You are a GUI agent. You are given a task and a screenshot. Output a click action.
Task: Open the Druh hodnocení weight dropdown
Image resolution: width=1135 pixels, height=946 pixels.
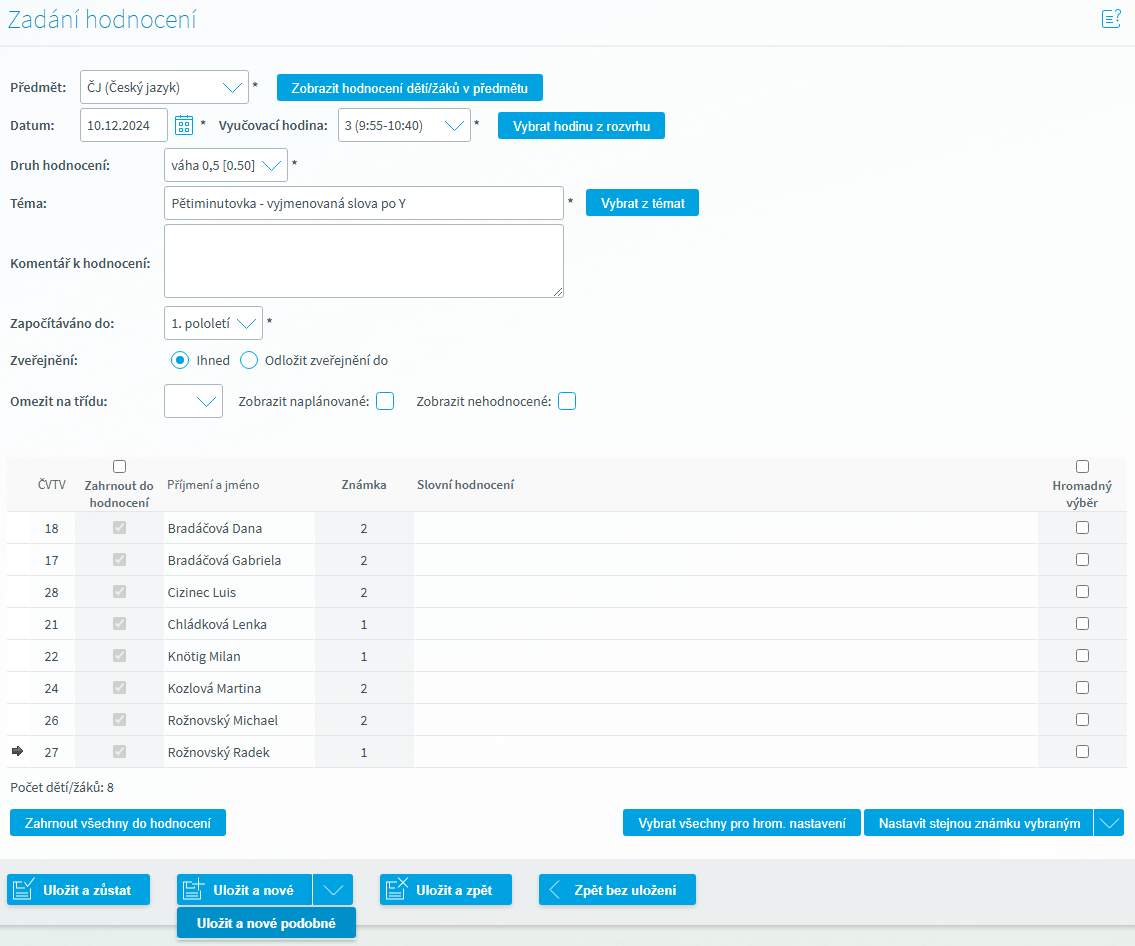[271, 165]
